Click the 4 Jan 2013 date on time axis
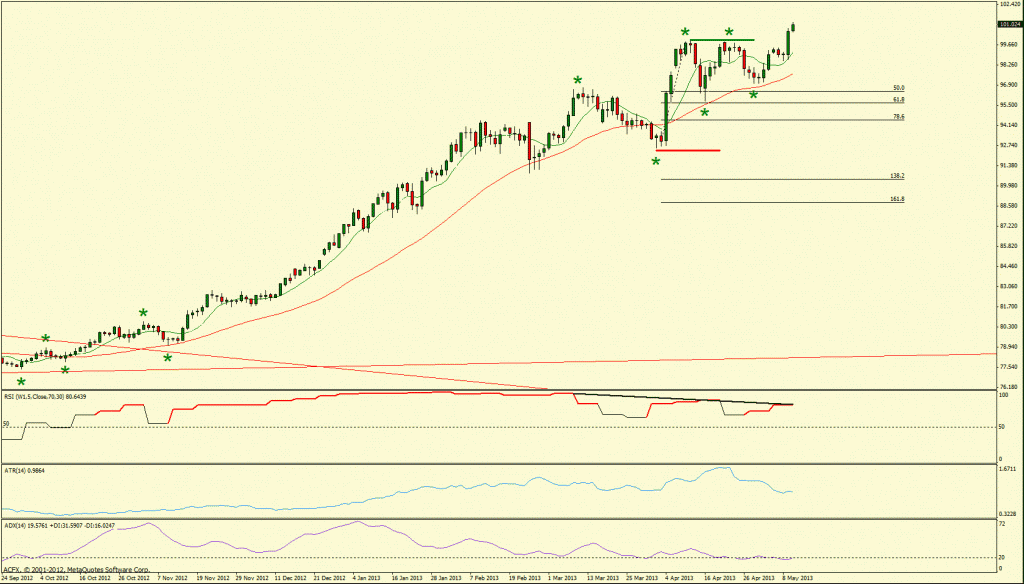 coord(366,578)
